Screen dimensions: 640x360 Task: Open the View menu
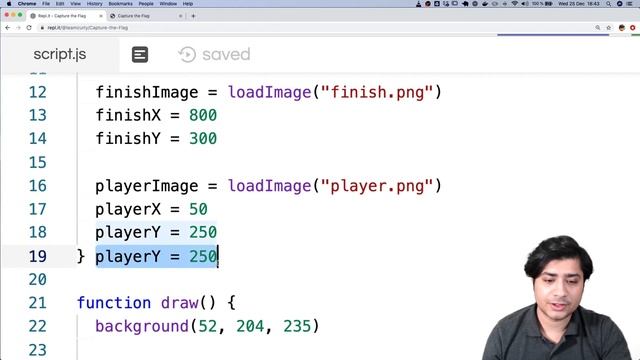click(x=76, y=4)
